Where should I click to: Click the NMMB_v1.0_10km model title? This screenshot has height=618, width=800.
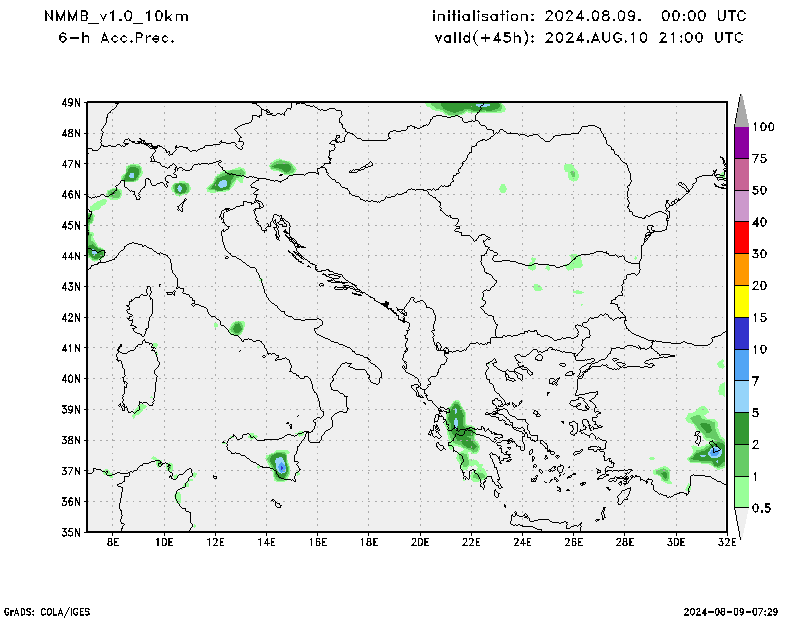(116, 16)
